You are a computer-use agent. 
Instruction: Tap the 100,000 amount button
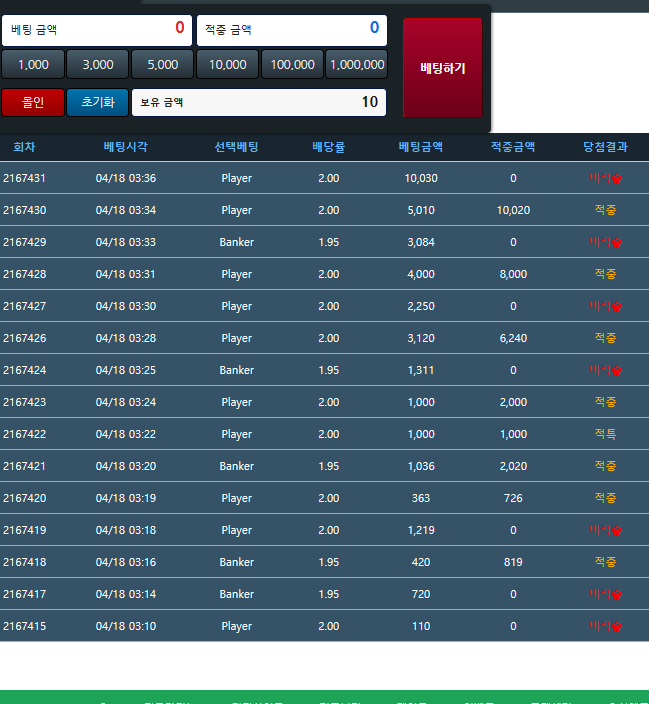pyautogui.click(x=292, y=64)
